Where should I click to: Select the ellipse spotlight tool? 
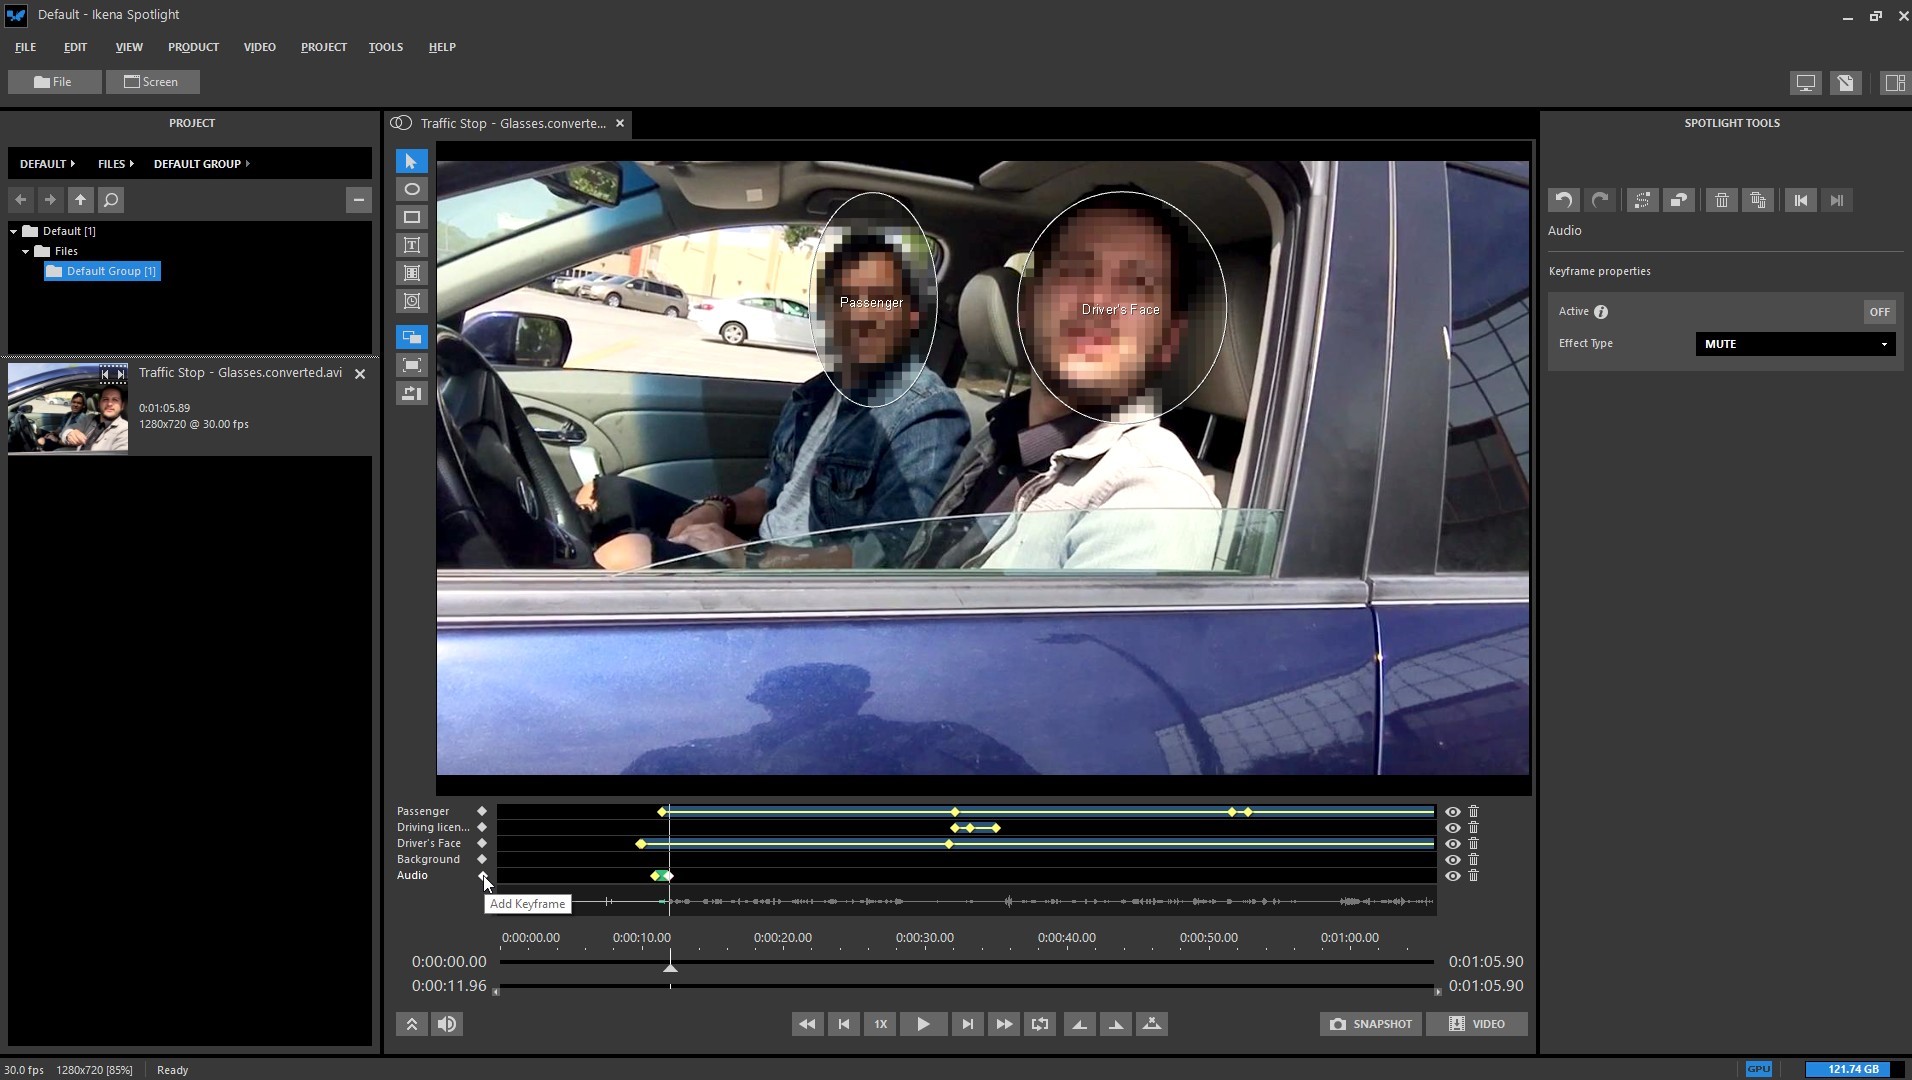411,189
